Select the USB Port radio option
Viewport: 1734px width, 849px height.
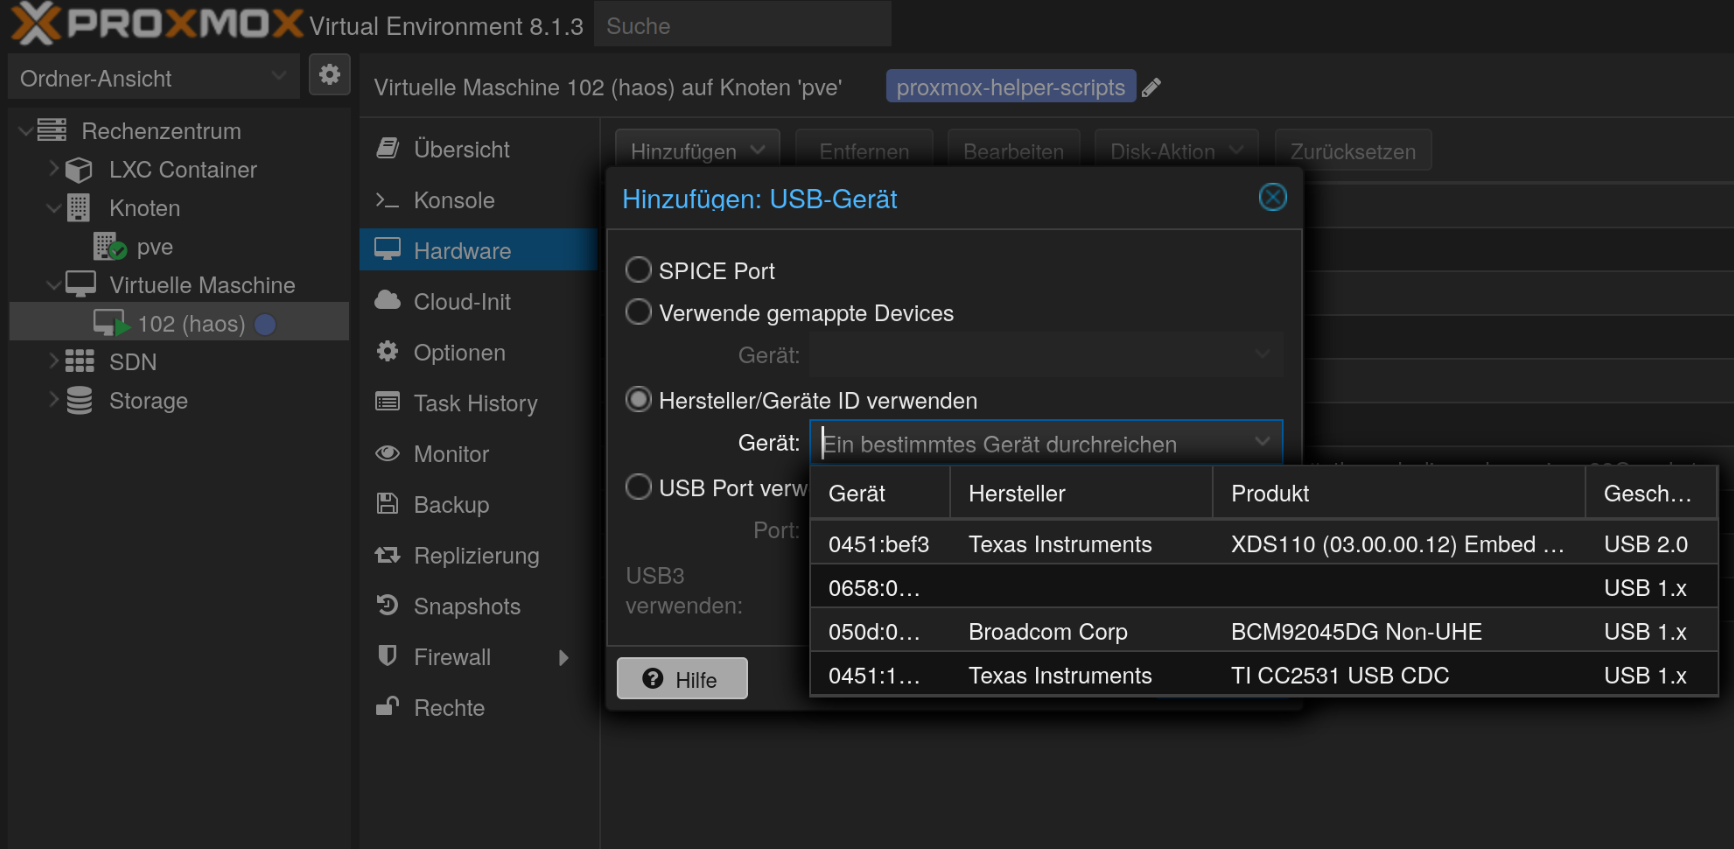(x=638, y=487)
